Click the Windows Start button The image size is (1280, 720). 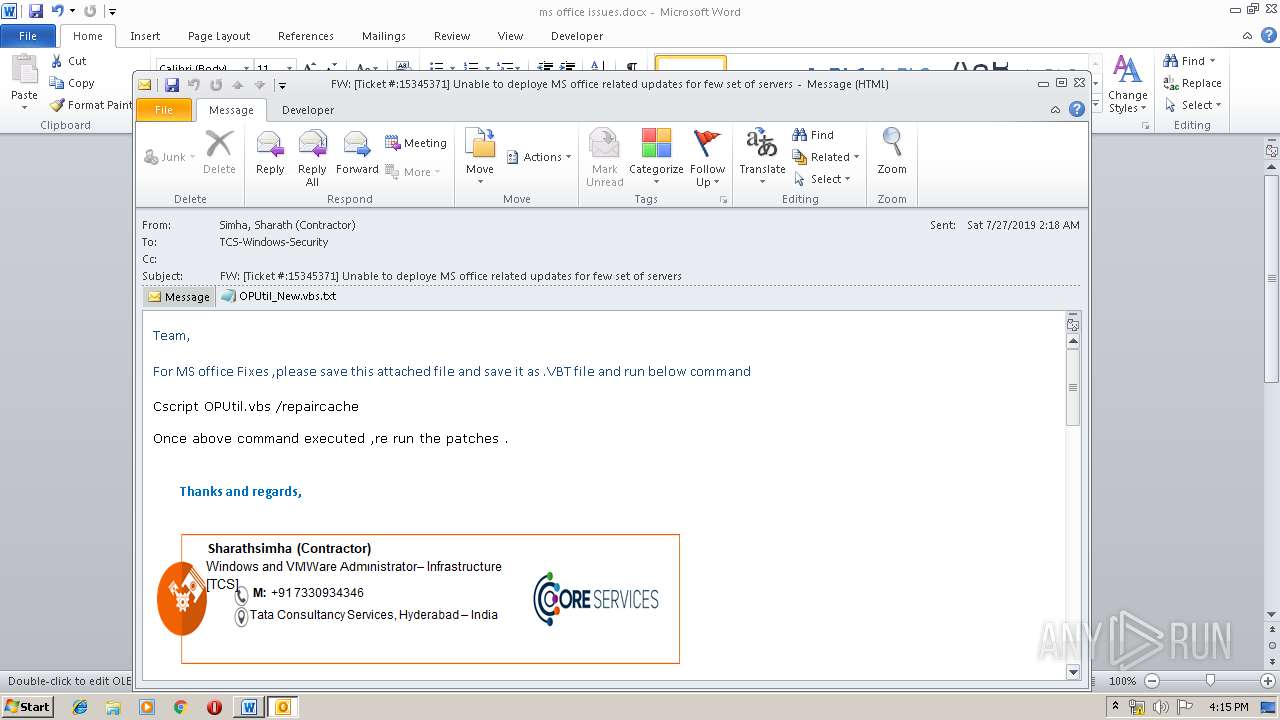28,707
